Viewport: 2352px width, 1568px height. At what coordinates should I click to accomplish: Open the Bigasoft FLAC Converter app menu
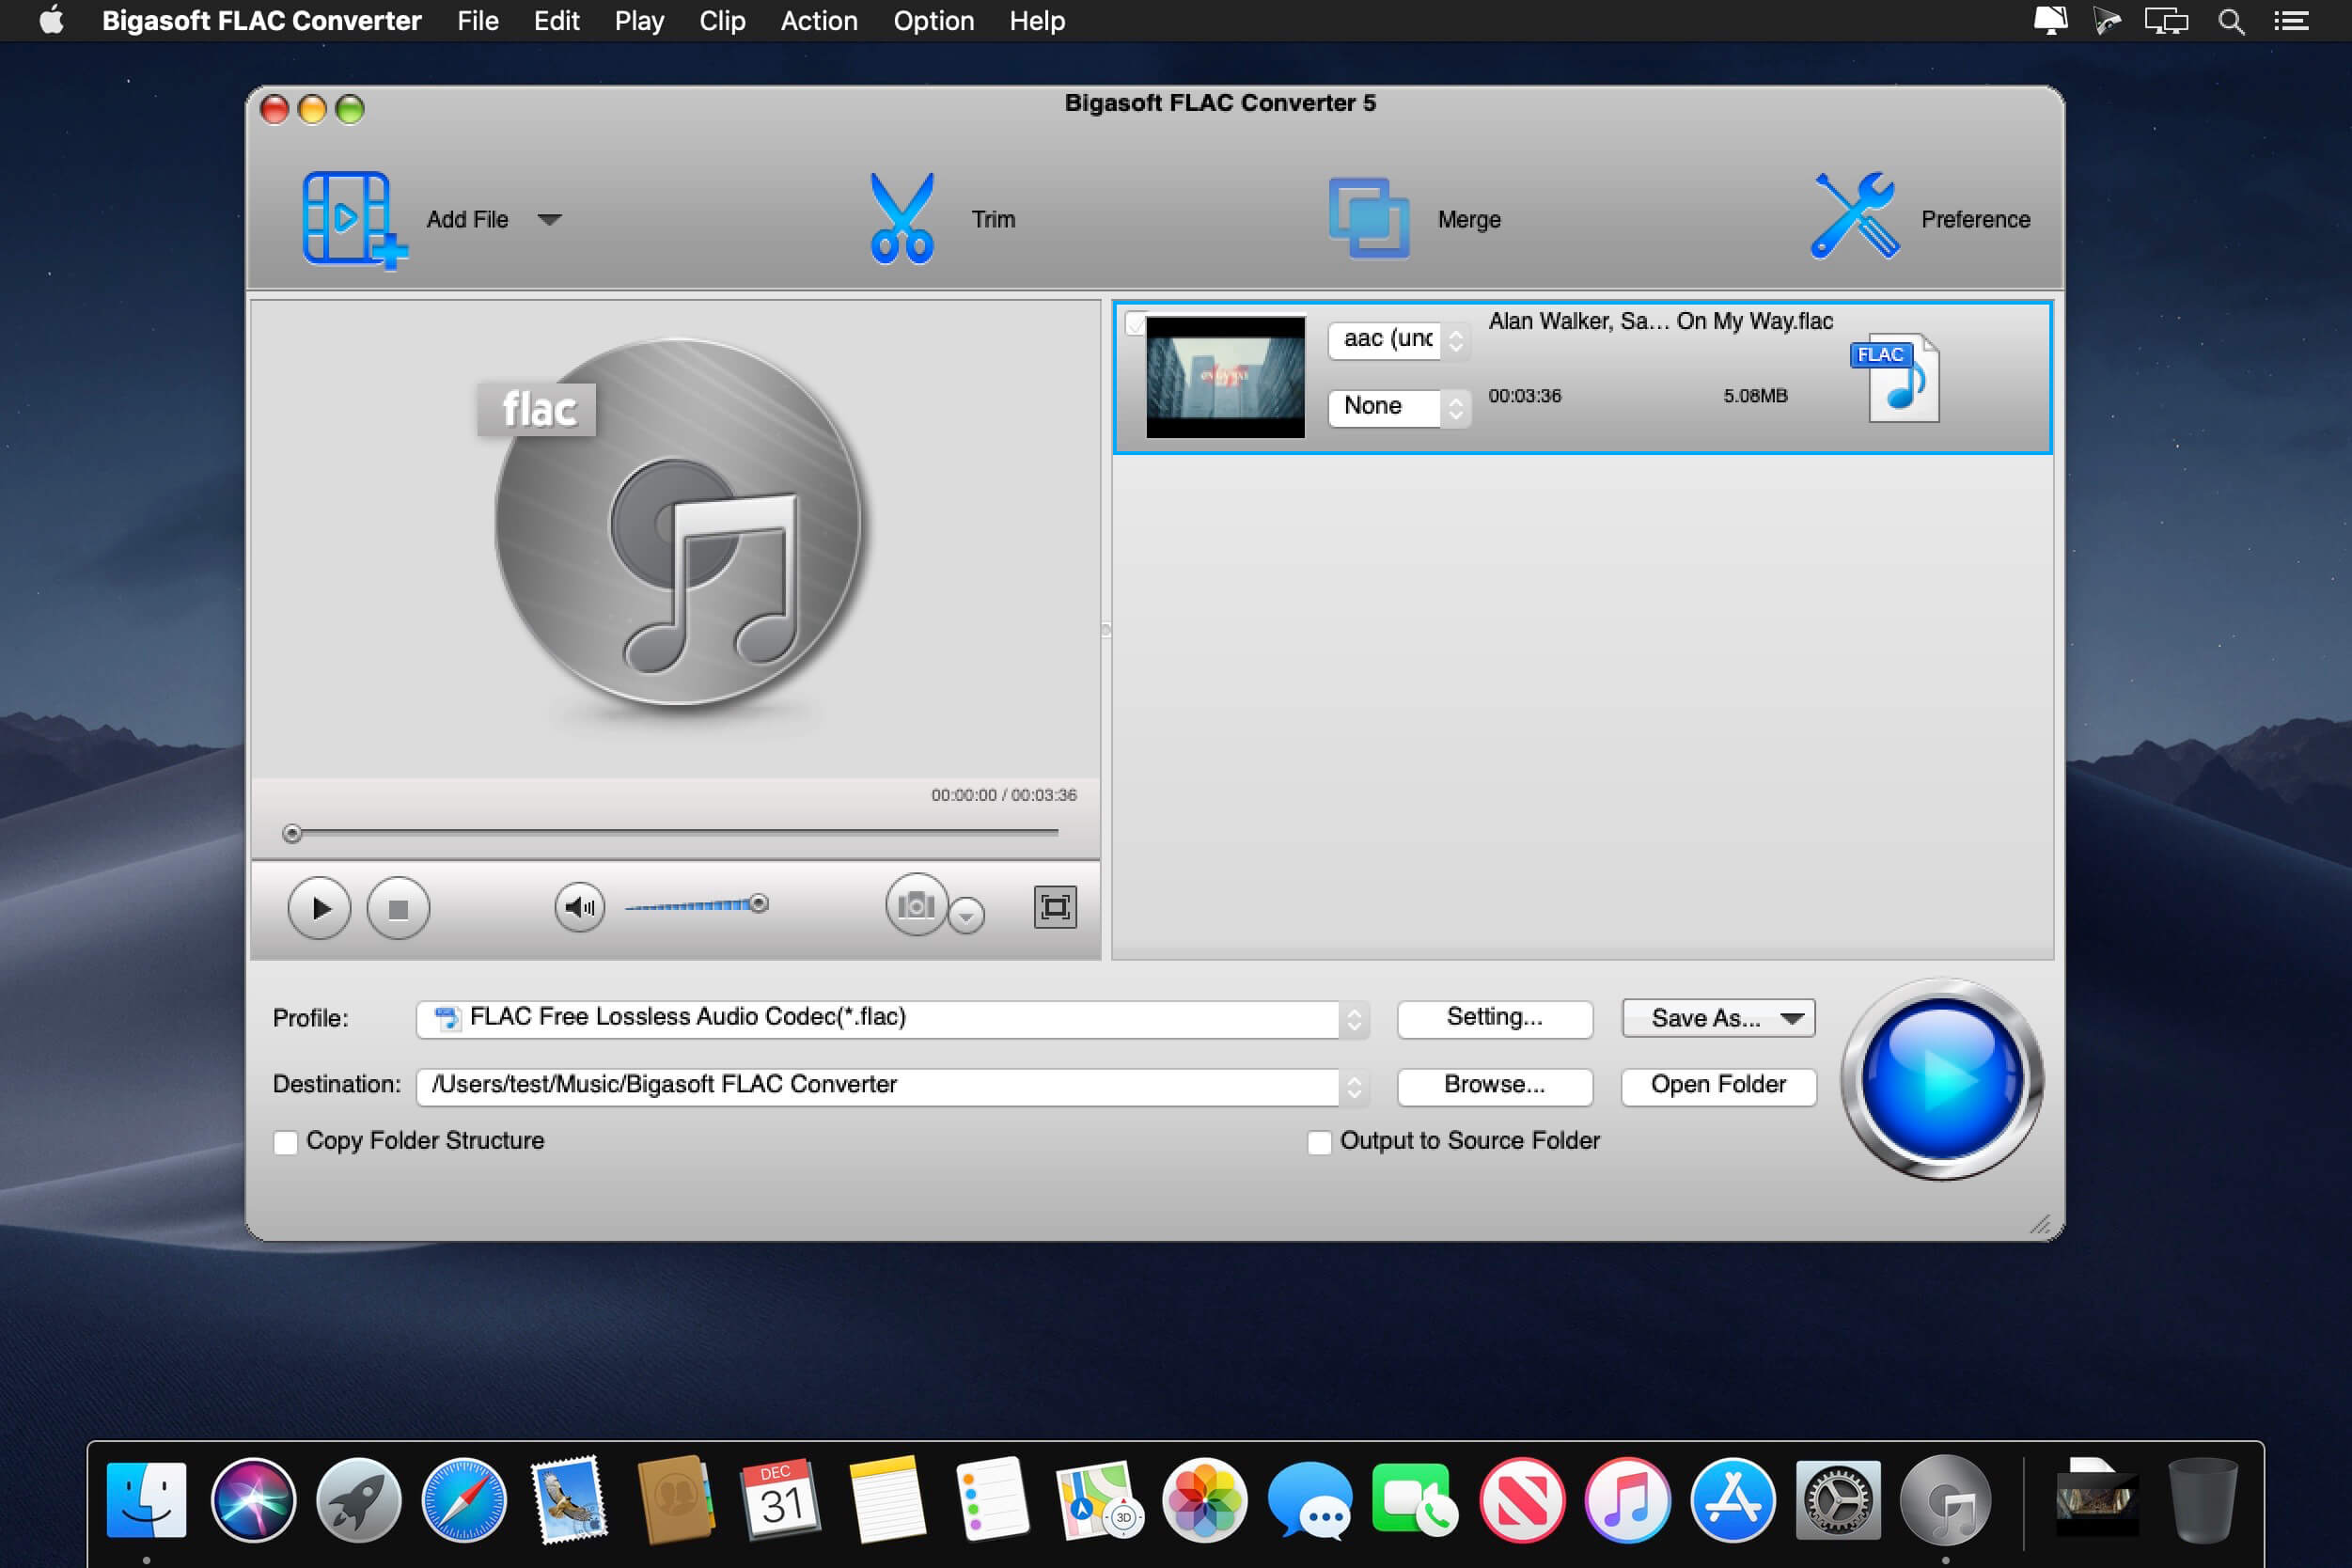[262, 21]
